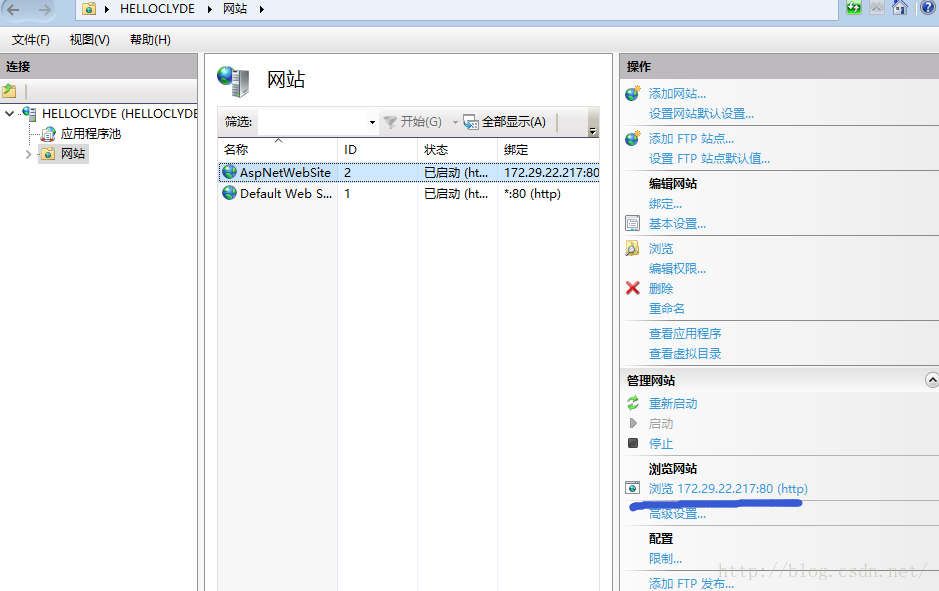The height and width of the screenshot is (591, 939).
Task: Expand the breadcrumb arrow after 网站
Action: tap(262, 9)
